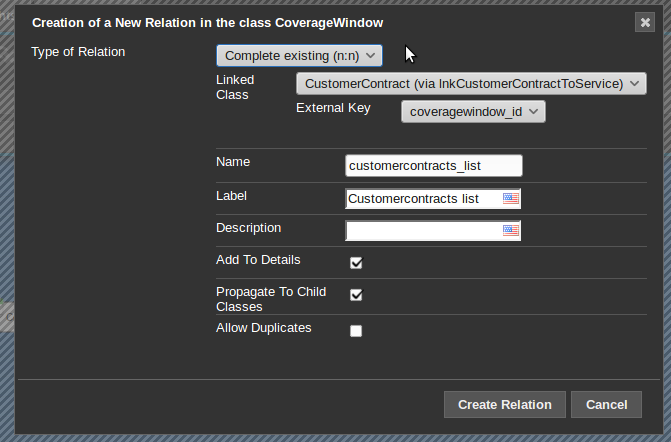Screen dimensions: 671x442
Task: Click into the Description text field
Action: pyautogui.click(x=423, y=231)
